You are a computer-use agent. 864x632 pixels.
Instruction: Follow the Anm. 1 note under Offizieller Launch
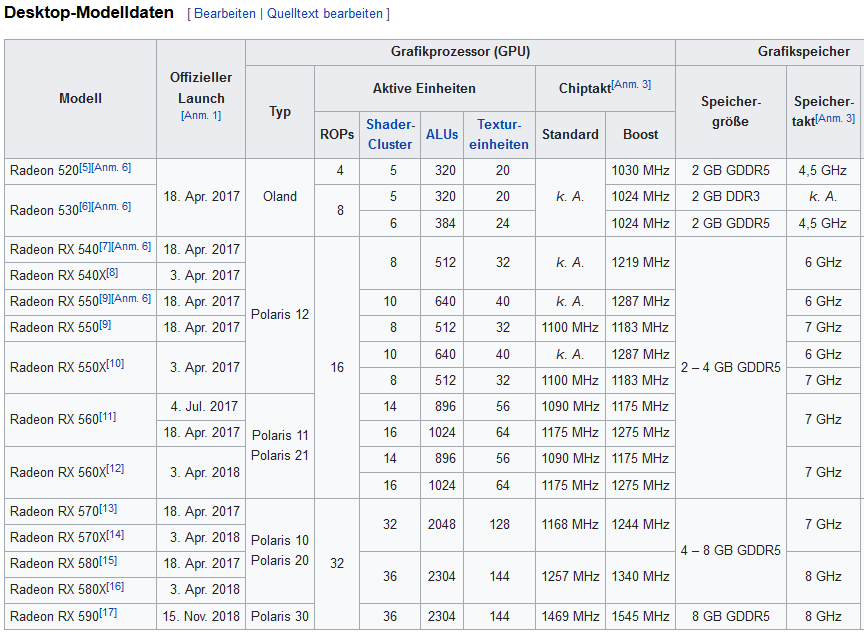click(x=201, y=116)
